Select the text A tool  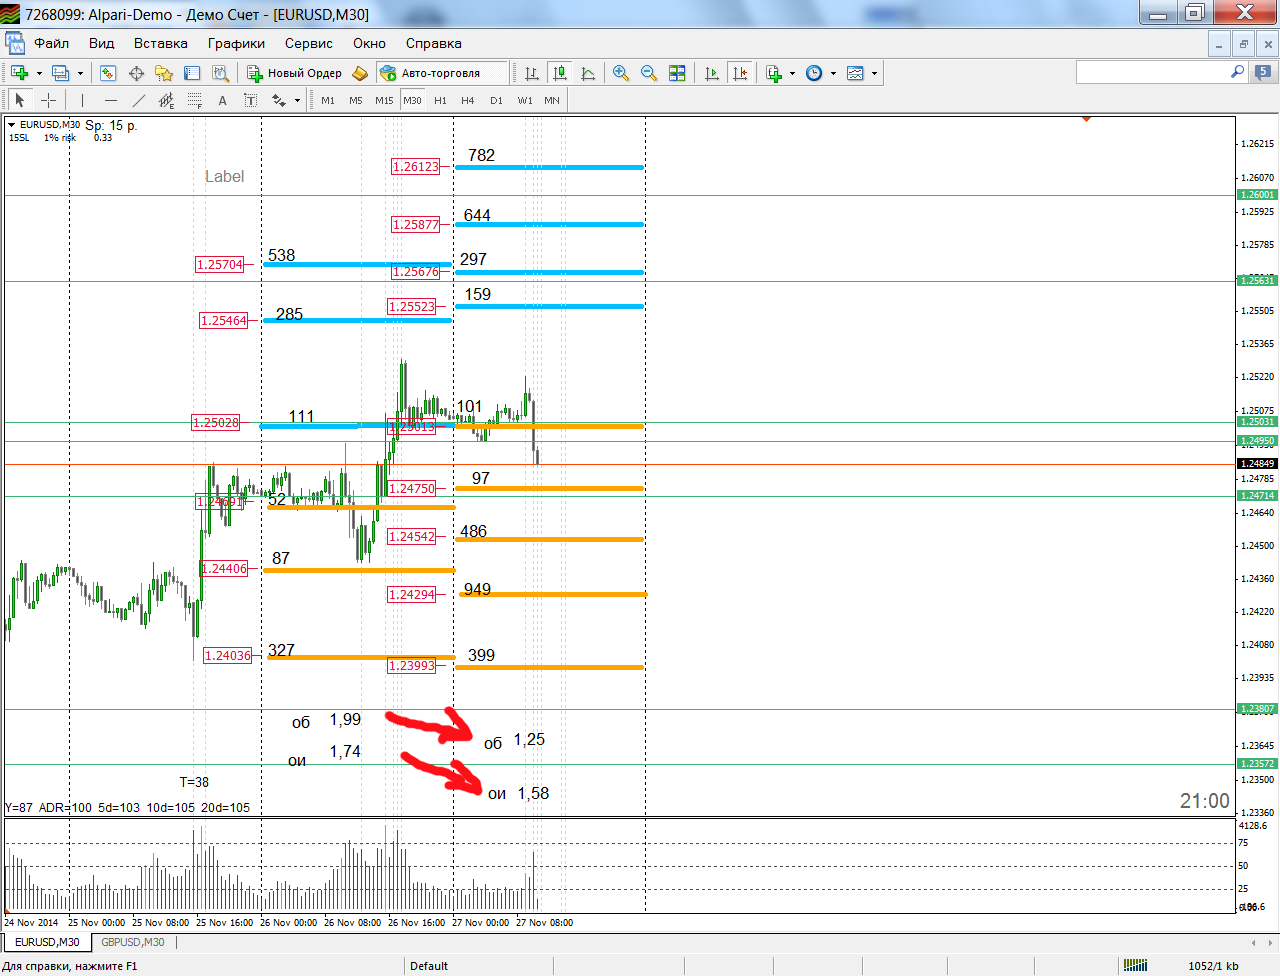tap(222, 100)
